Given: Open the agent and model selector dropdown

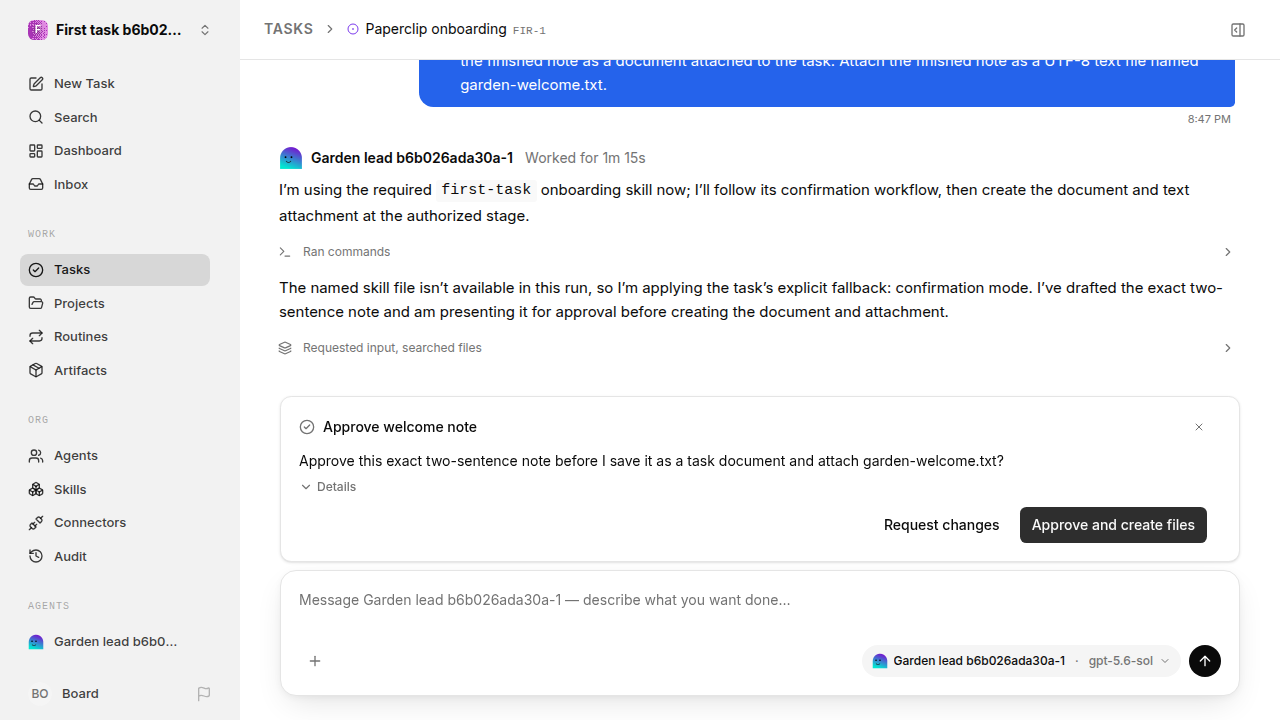Looking at the screenshot, I should tap(1021, 661).
